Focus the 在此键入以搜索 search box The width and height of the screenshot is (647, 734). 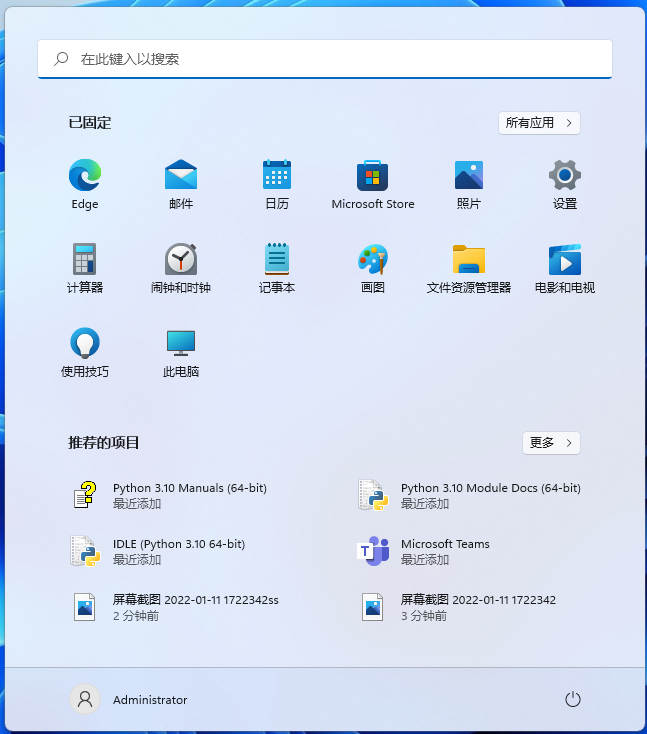pos(325,59)
